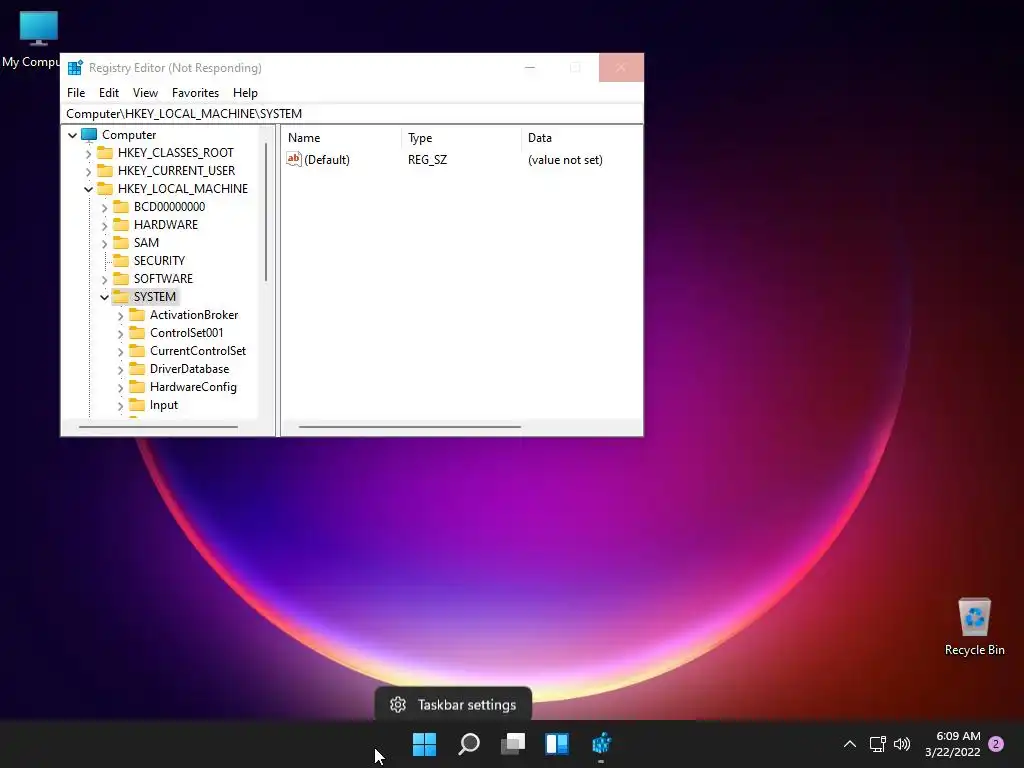Click the SAM folder icon
The width and height of the screenshot is (1024, 768).
pyautogui.click(x=121, y=243)
